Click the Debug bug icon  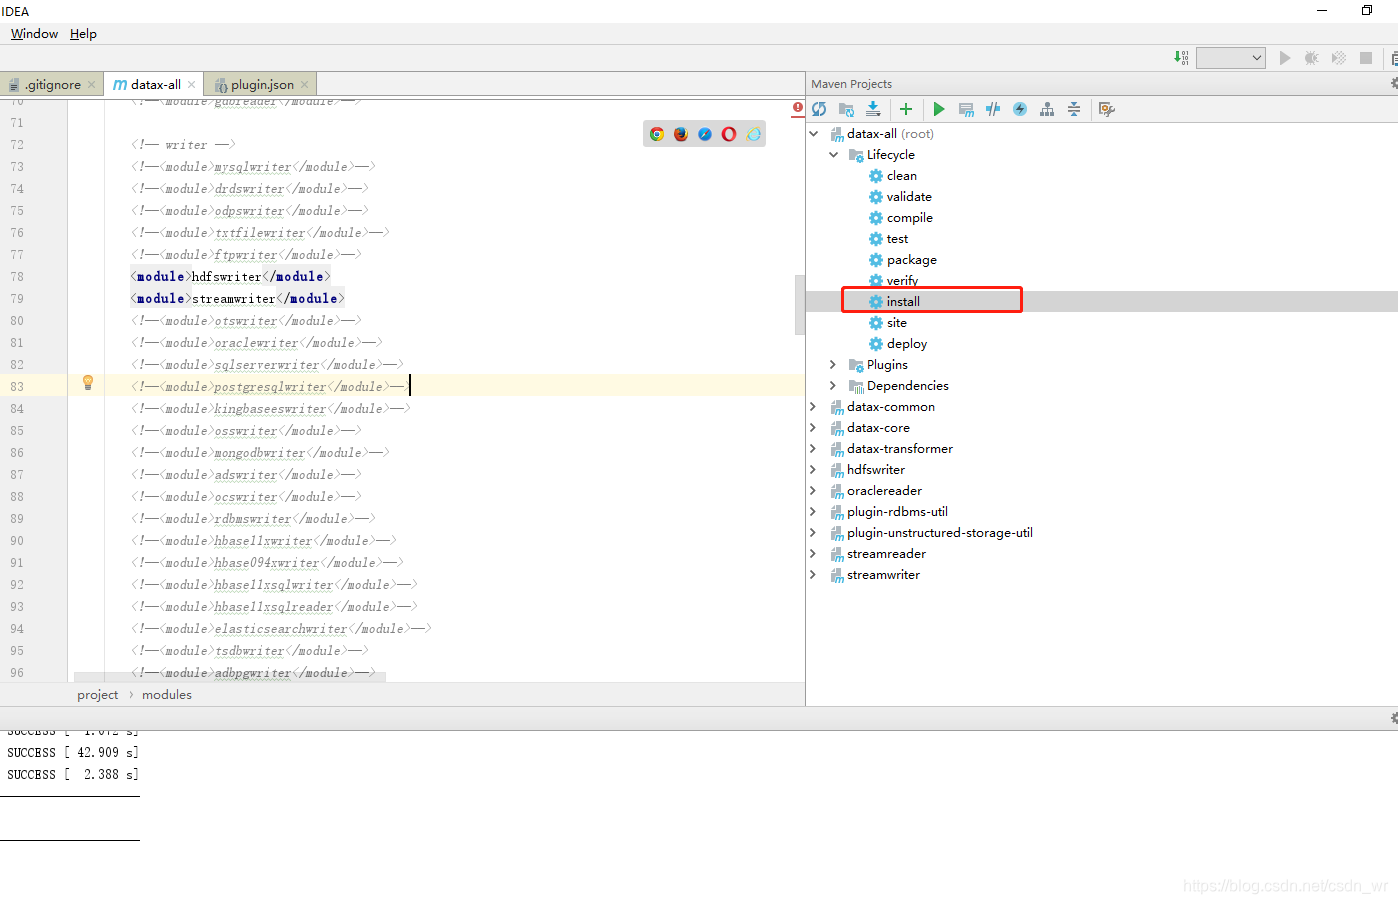coord(1312,58)
